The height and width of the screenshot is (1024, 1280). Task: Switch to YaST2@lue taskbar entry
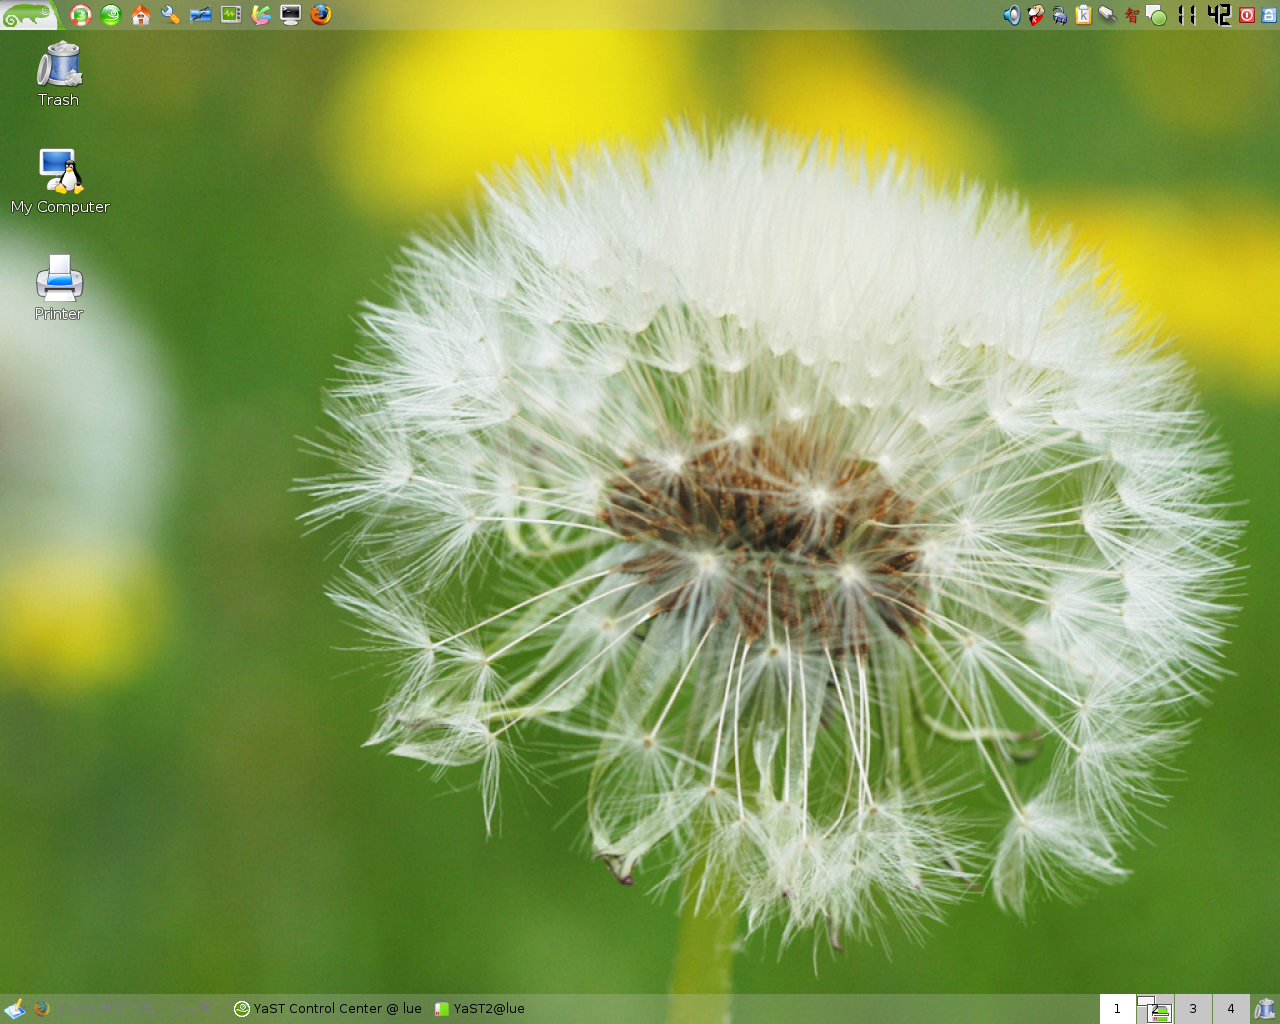pos(480,1009)
